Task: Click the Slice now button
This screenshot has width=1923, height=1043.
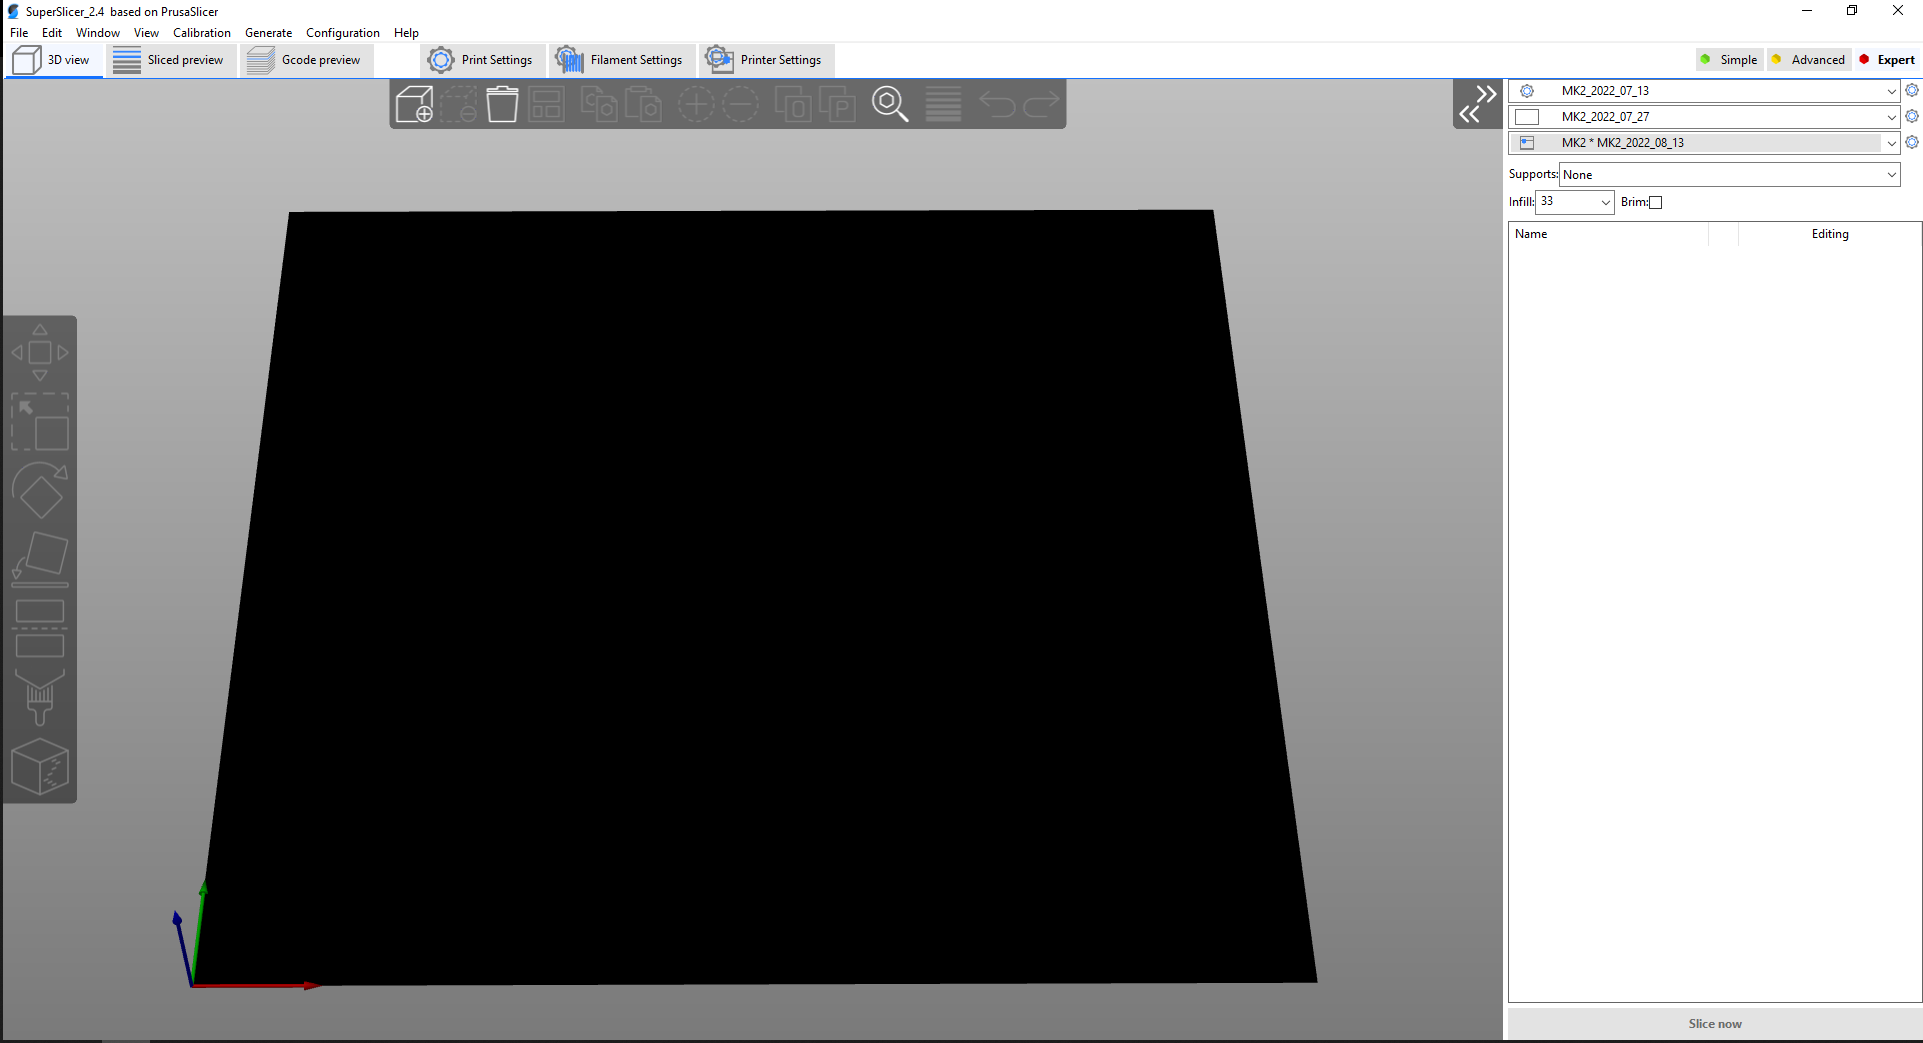Action: (1713, 1023)
